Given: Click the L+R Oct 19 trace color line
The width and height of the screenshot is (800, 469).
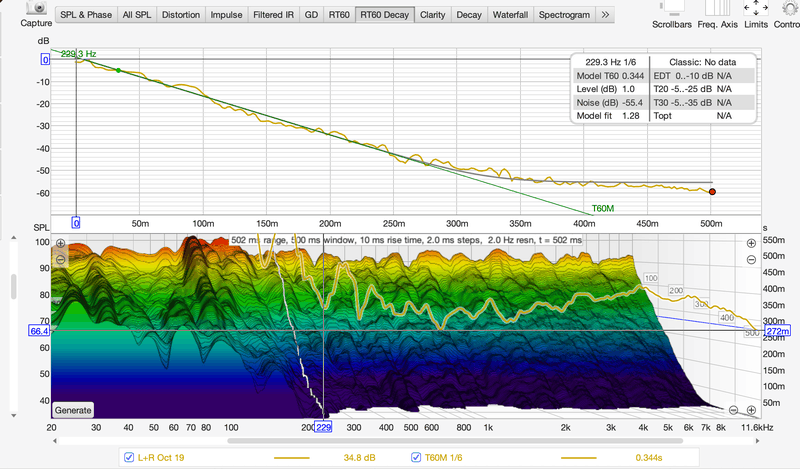Looking at the screenshot, I should coord(291,458).
